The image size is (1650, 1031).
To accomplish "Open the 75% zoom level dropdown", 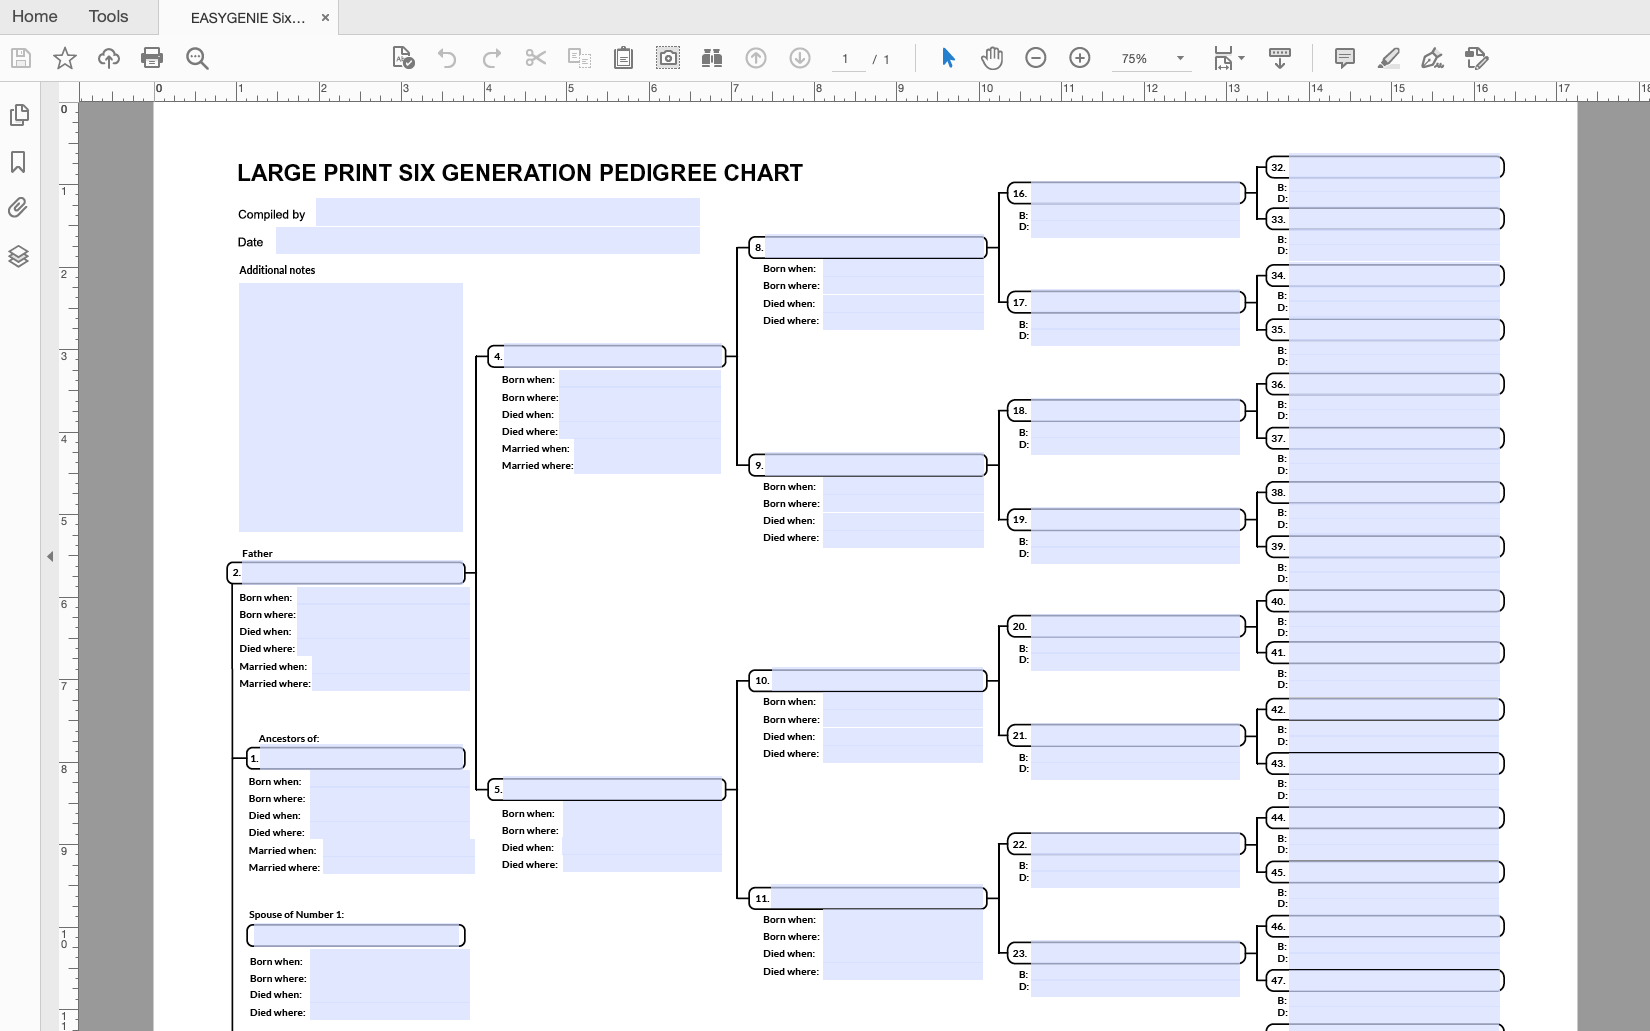I will 1180,58.
